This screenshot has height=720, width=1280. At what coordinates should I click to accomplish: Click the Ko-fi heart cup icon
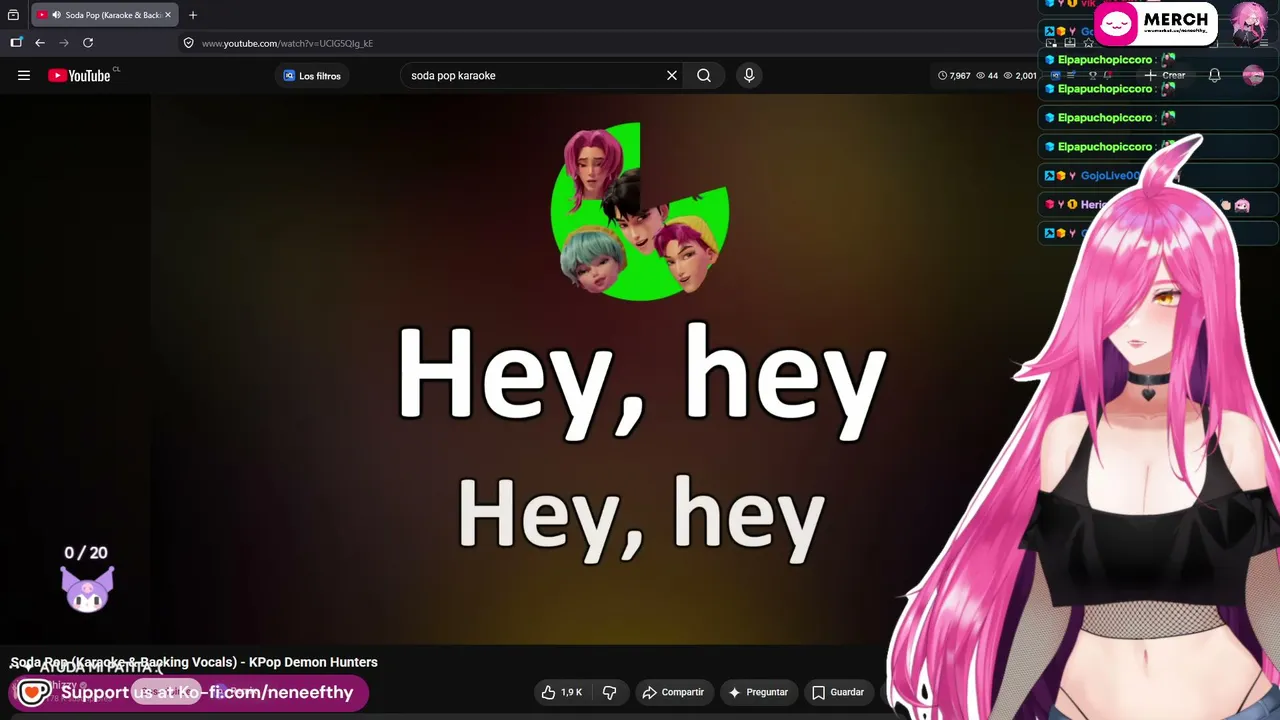(34, 692)
